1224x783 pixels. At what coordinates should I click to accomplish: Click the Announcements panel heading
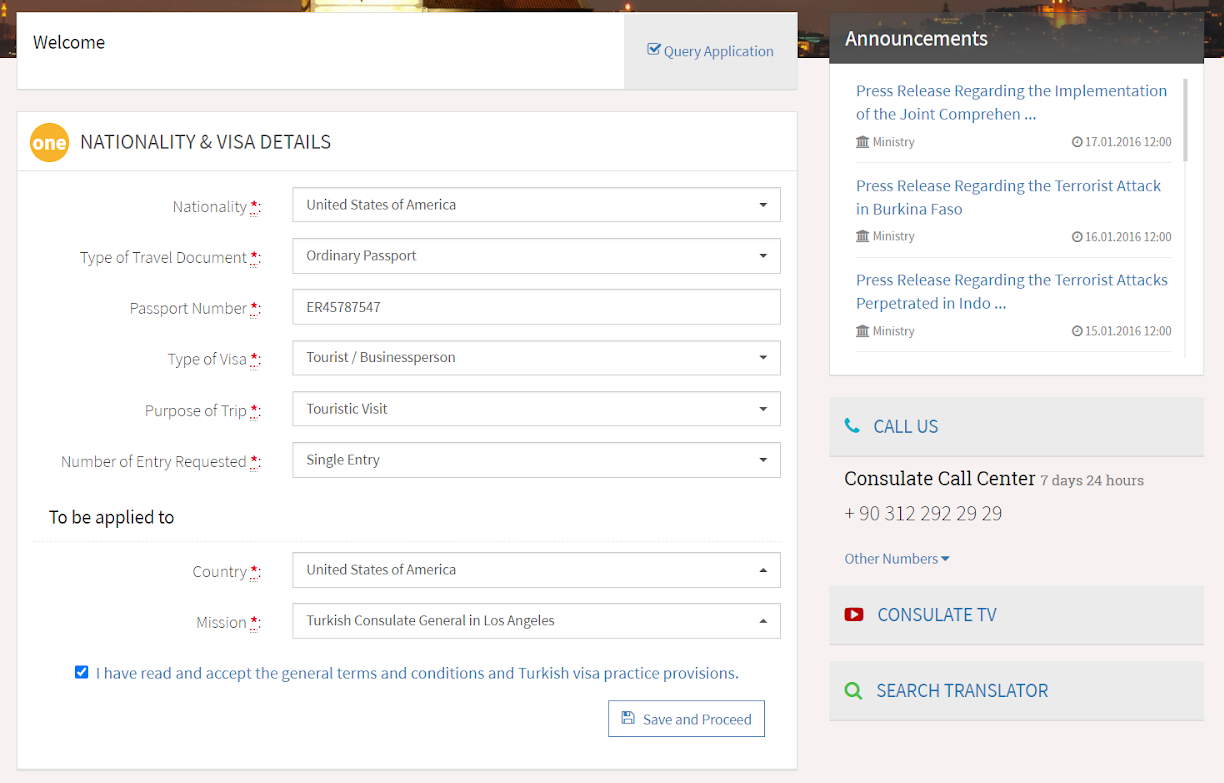point(916,39)
